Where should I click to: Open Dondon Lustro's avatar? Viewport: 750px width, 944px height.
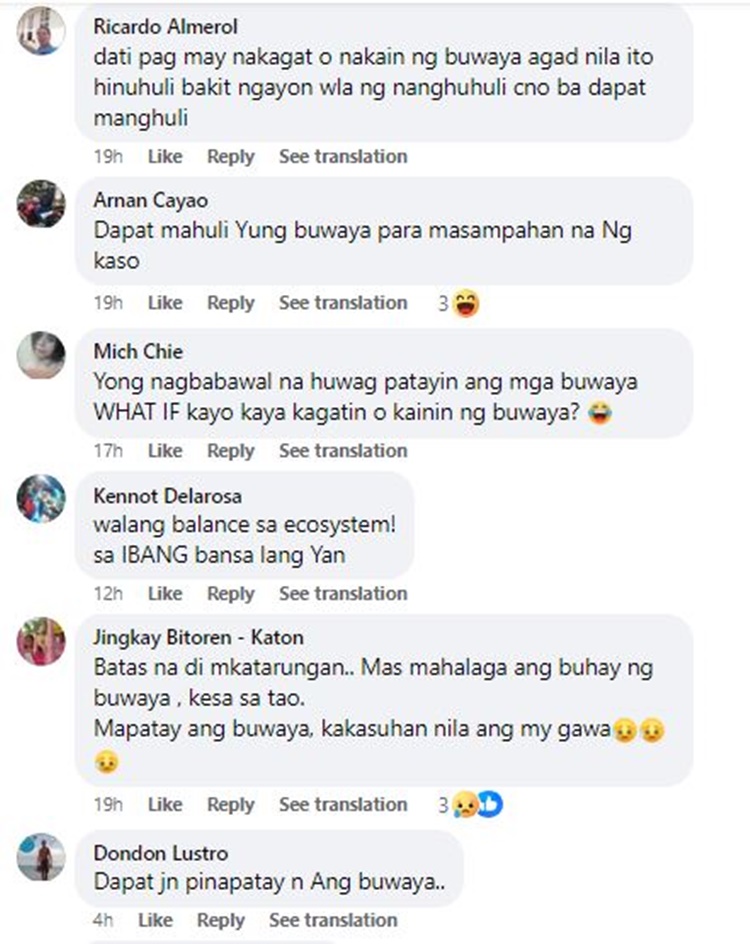41,857
